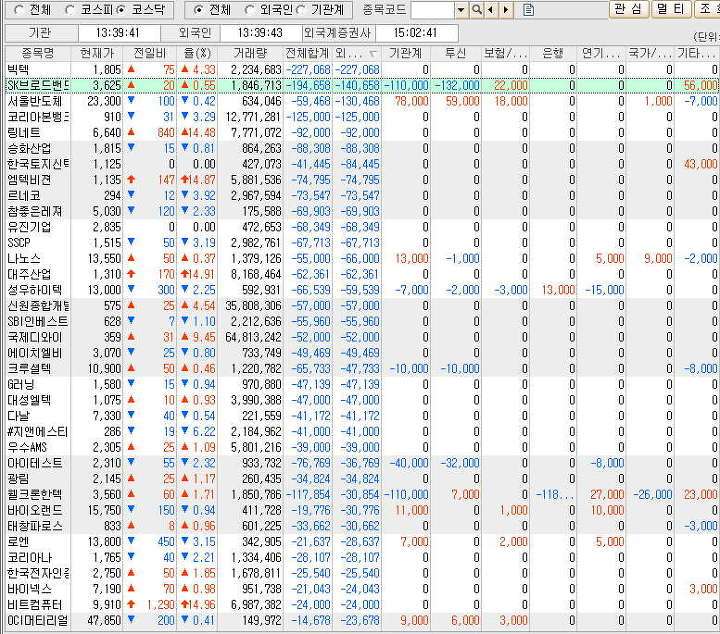720x634 pixels.
Task: Select the 성우하이텍 stock name
Action: 34,290
